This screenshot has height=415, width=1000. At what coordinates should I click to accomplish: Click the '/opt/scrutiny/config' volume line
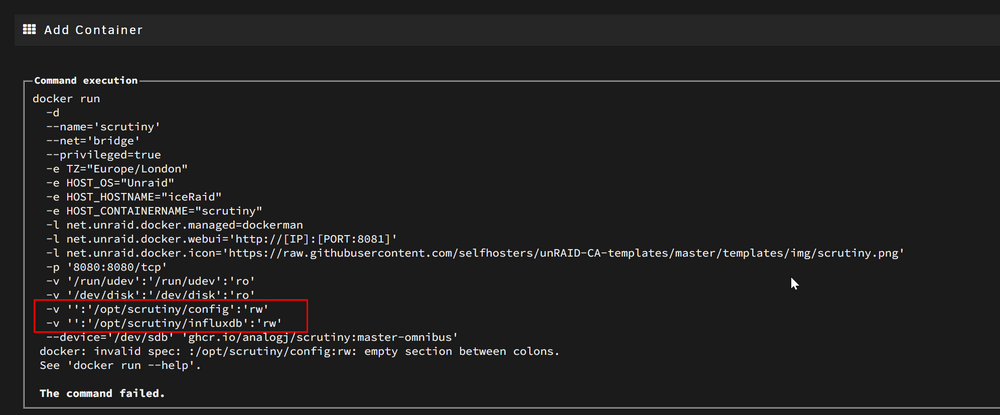(158, 309)
